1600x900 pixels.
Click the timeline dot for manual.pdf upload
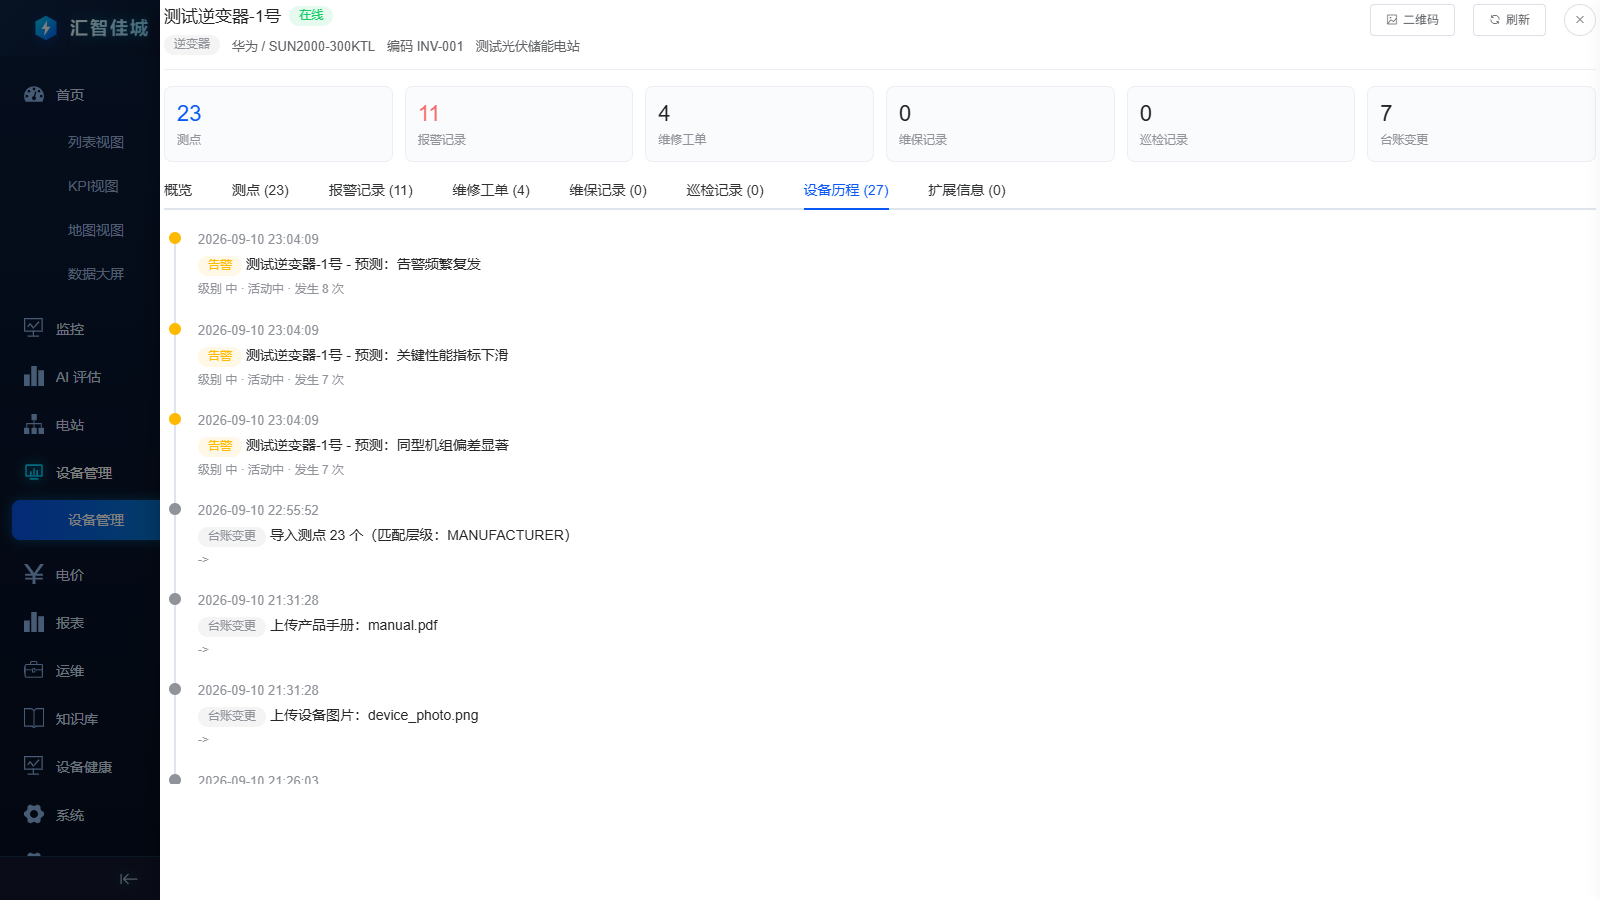click(175, 599)
